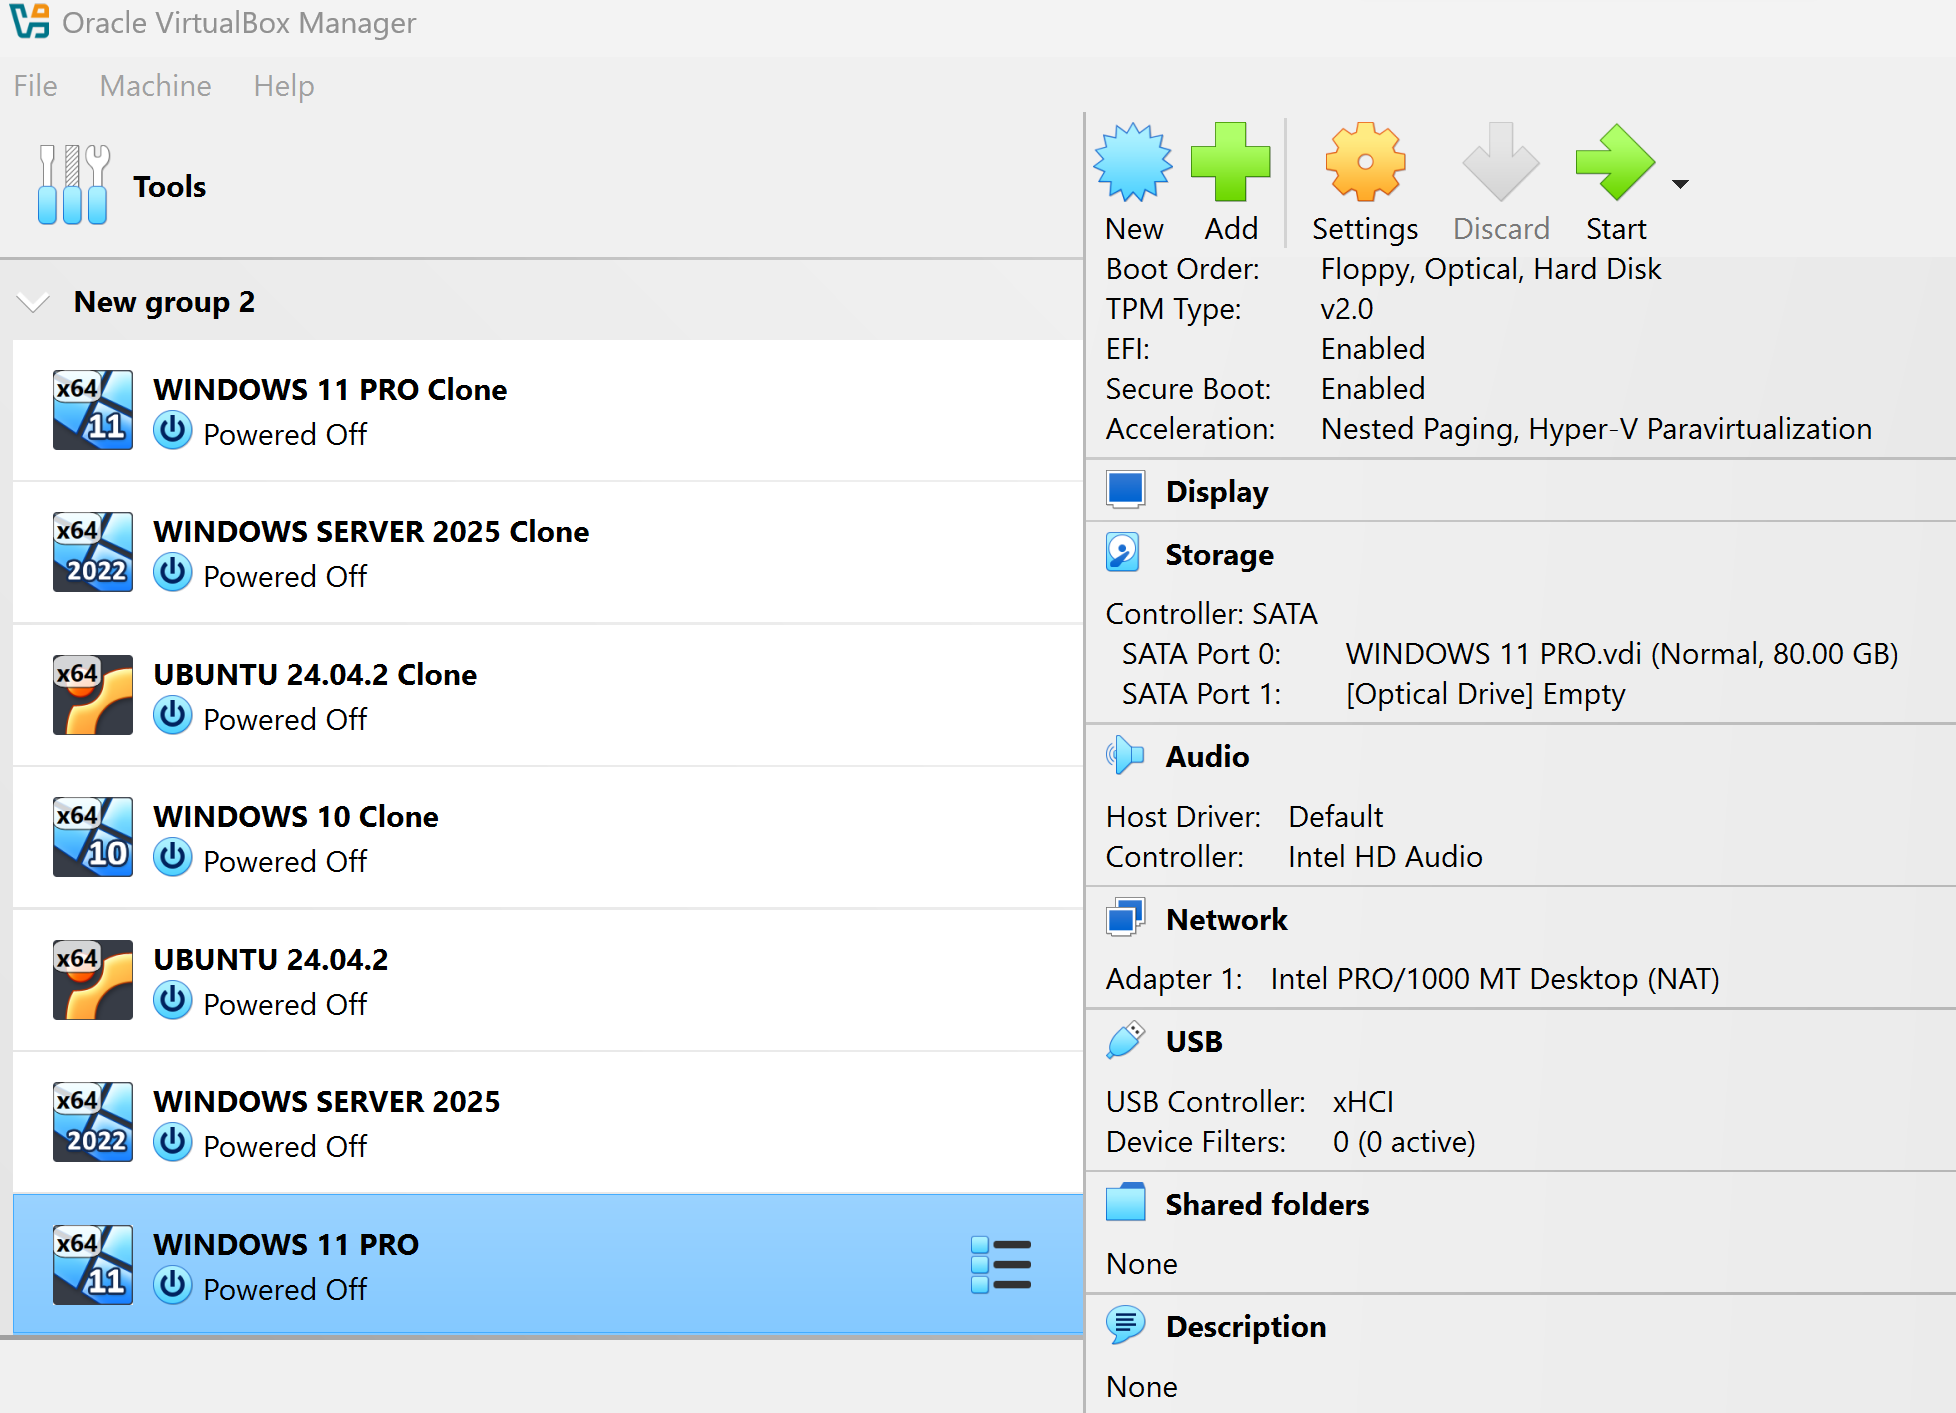Screen dimensions: 1956x1413
Task: Open the Tools wrench icon
Action: (73, 186)
